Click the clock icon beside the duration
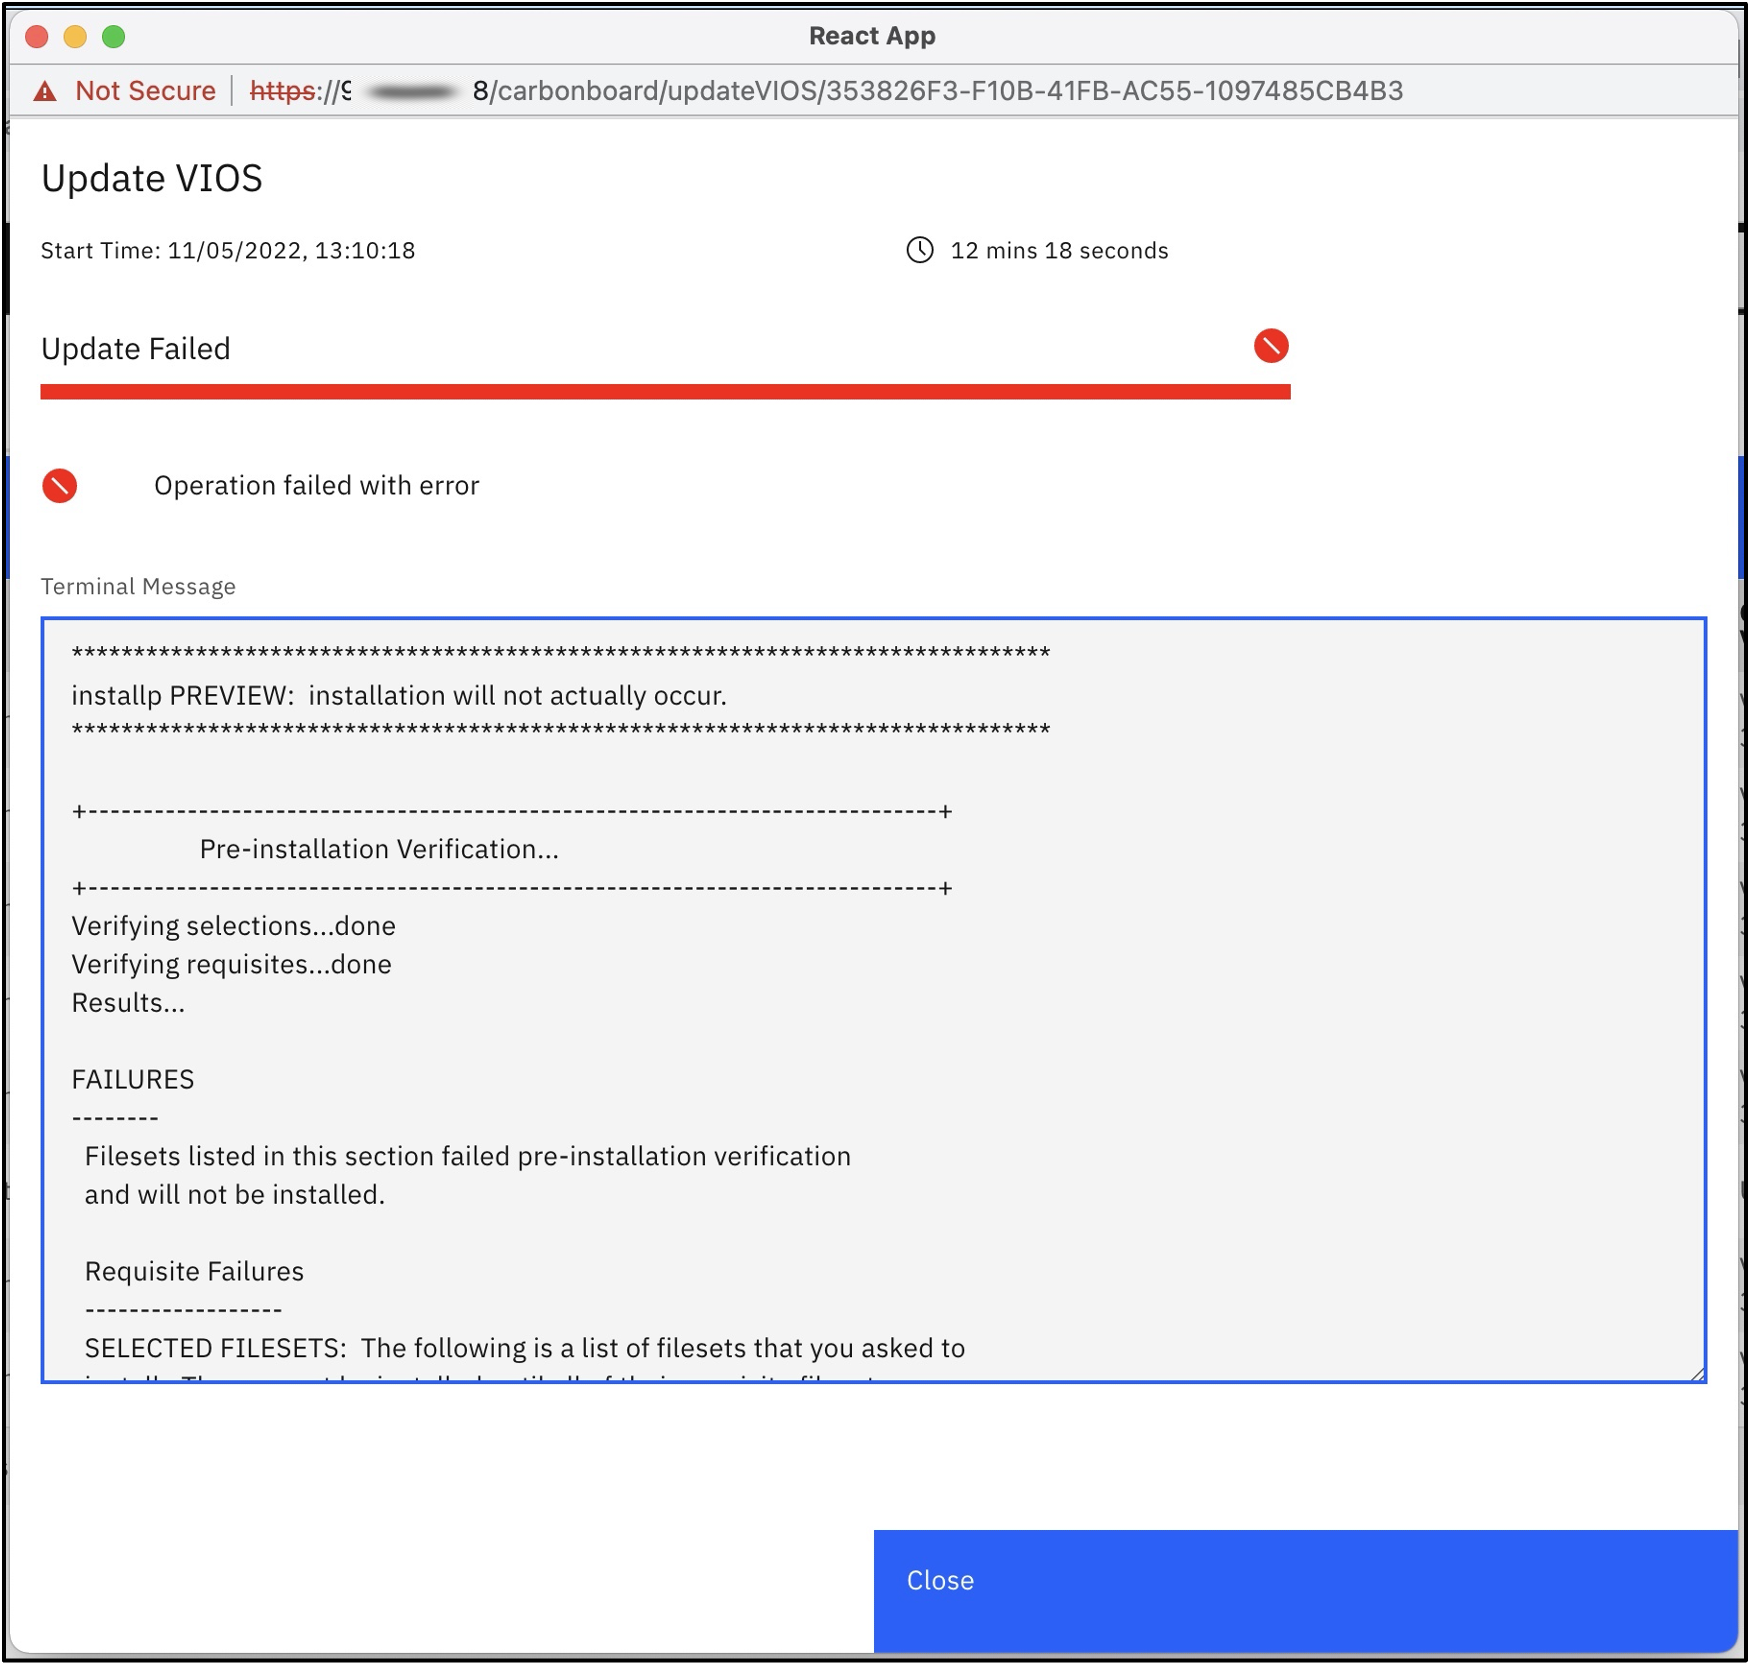Viewport: 1754px width, 1668px height. coord(919,251)
